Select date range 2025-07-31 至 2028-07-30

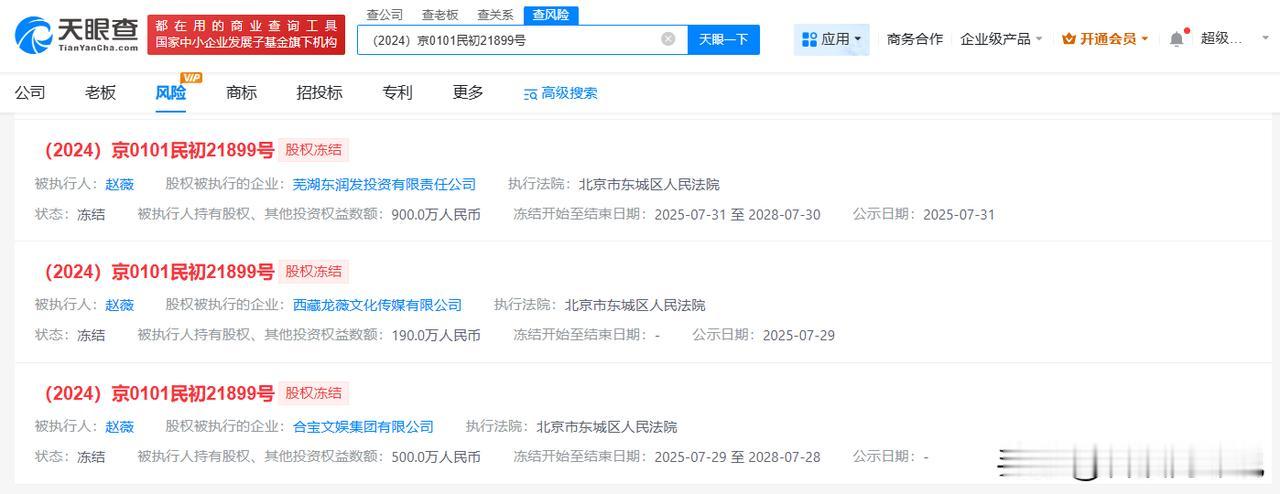(x=737, y=215)
